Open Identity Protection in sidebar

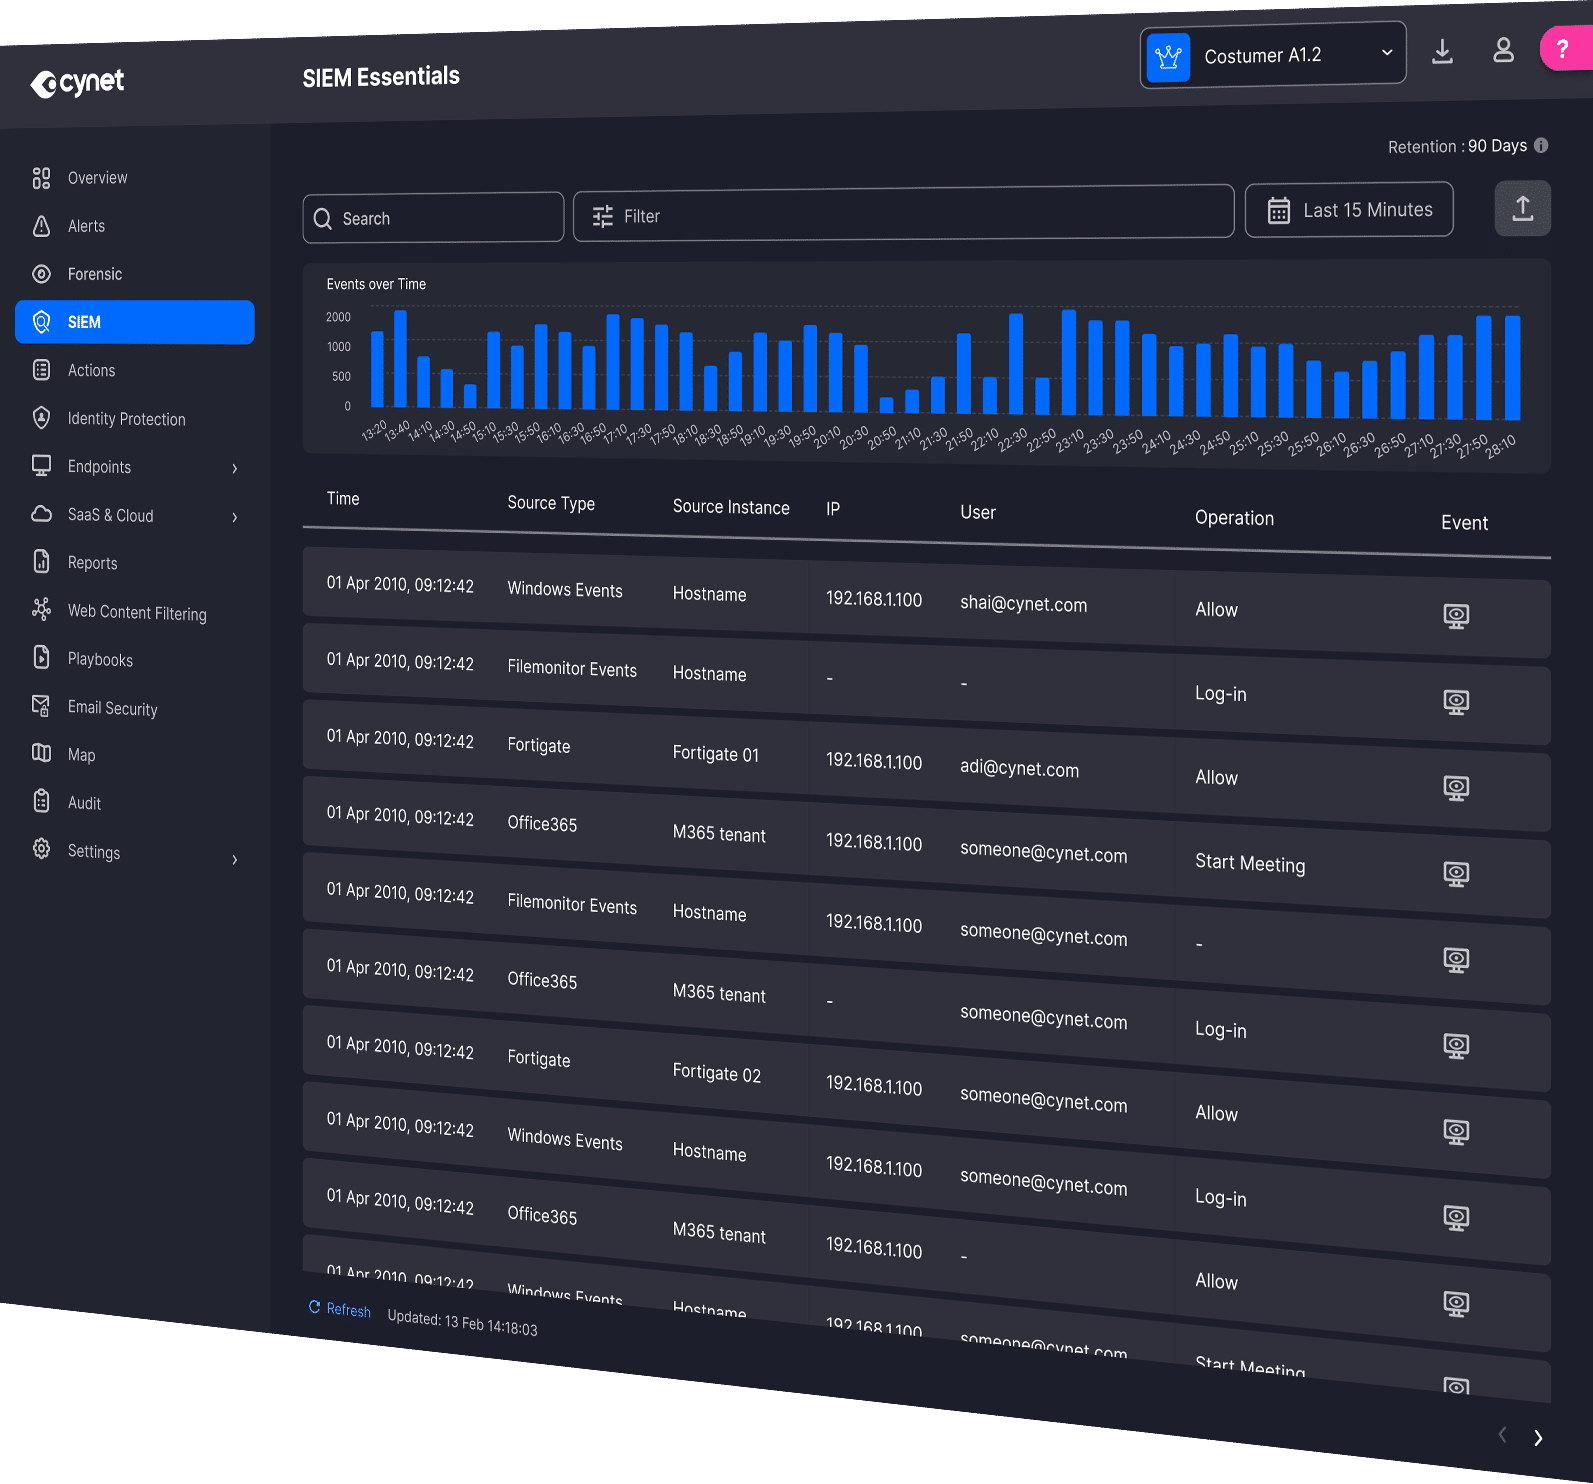point(126,419)
